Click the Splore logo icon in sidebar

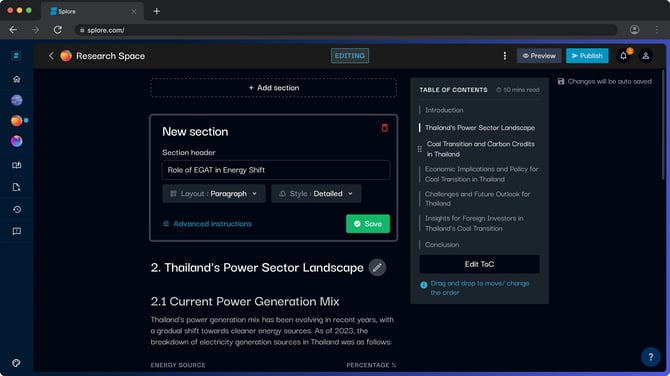(x=16, y=56)
